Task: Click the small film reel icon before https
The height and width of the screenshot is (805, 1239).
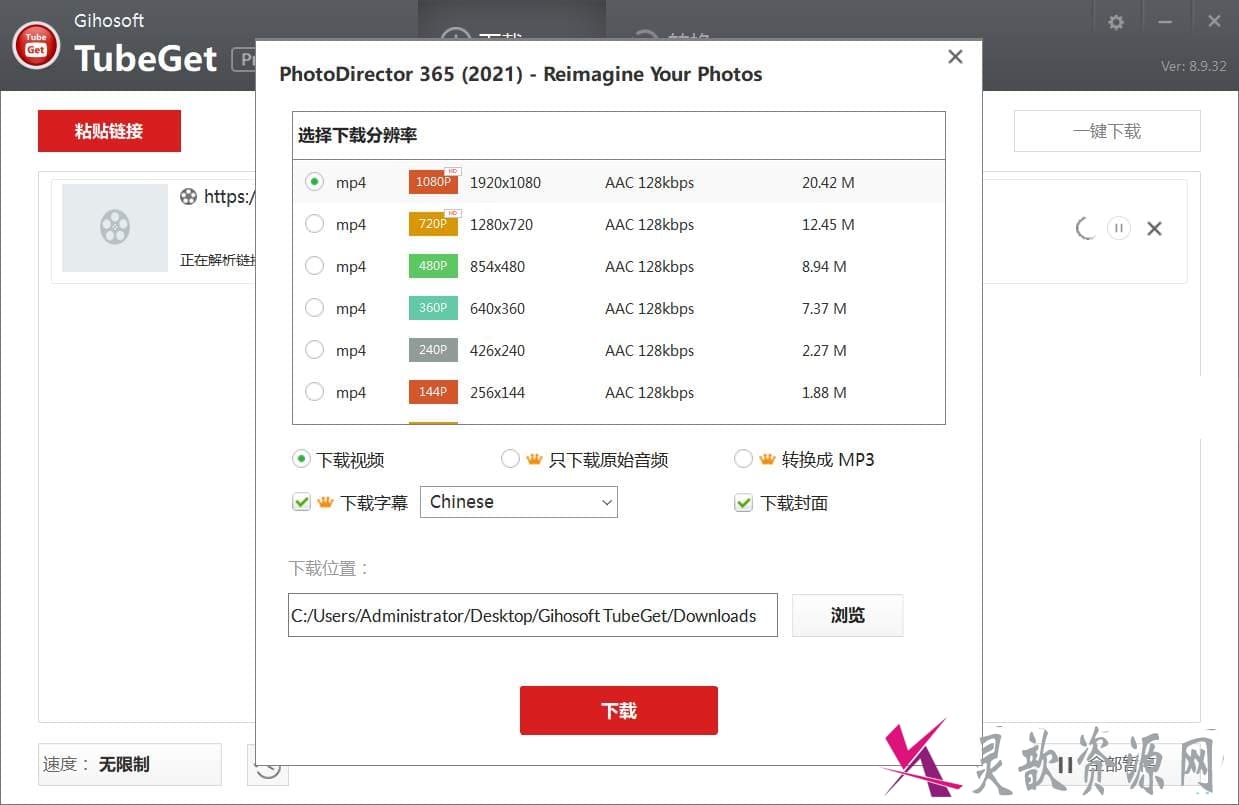Action: [188, 196]
